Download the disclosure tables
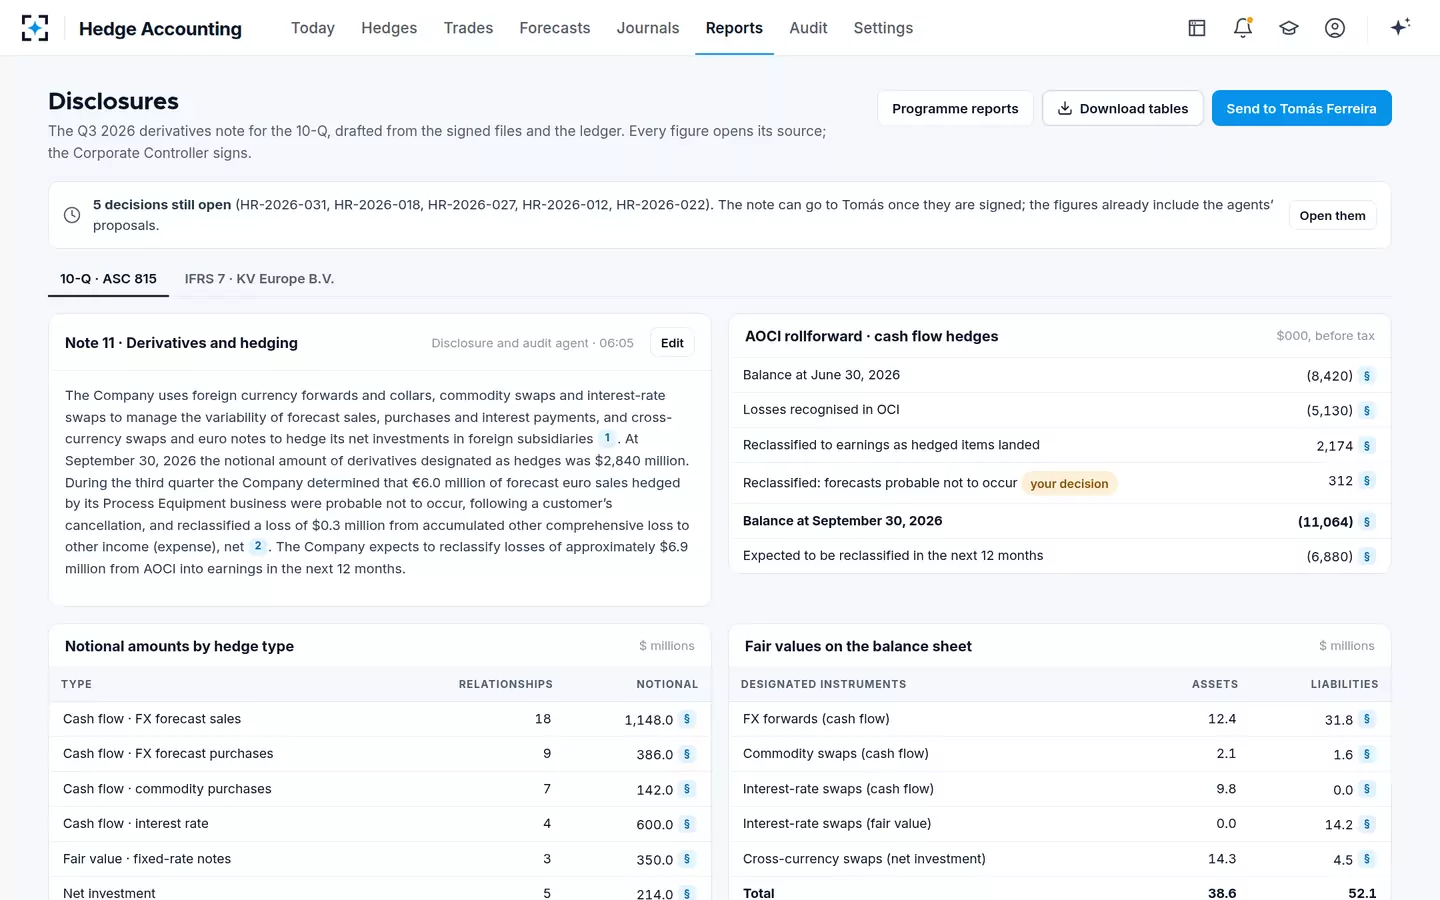Viewport: 1440px width, 900px height. [x=1123, y=108]
